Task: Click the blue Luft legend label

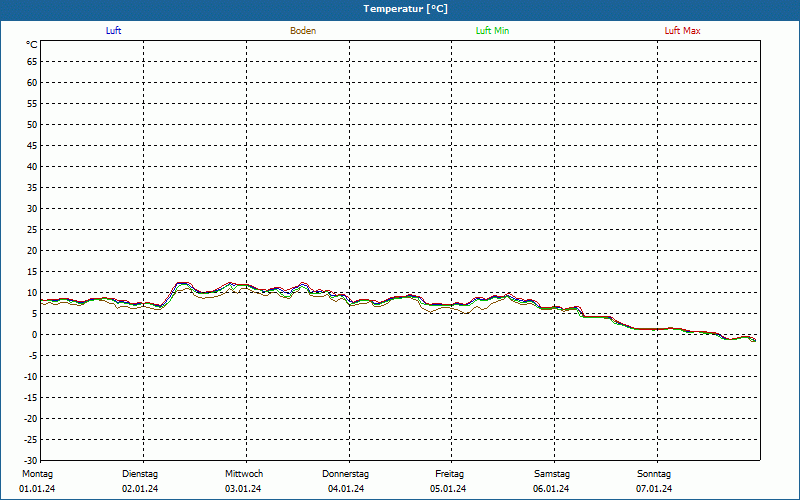Action: pyautogui.click(x=113, y=31)
